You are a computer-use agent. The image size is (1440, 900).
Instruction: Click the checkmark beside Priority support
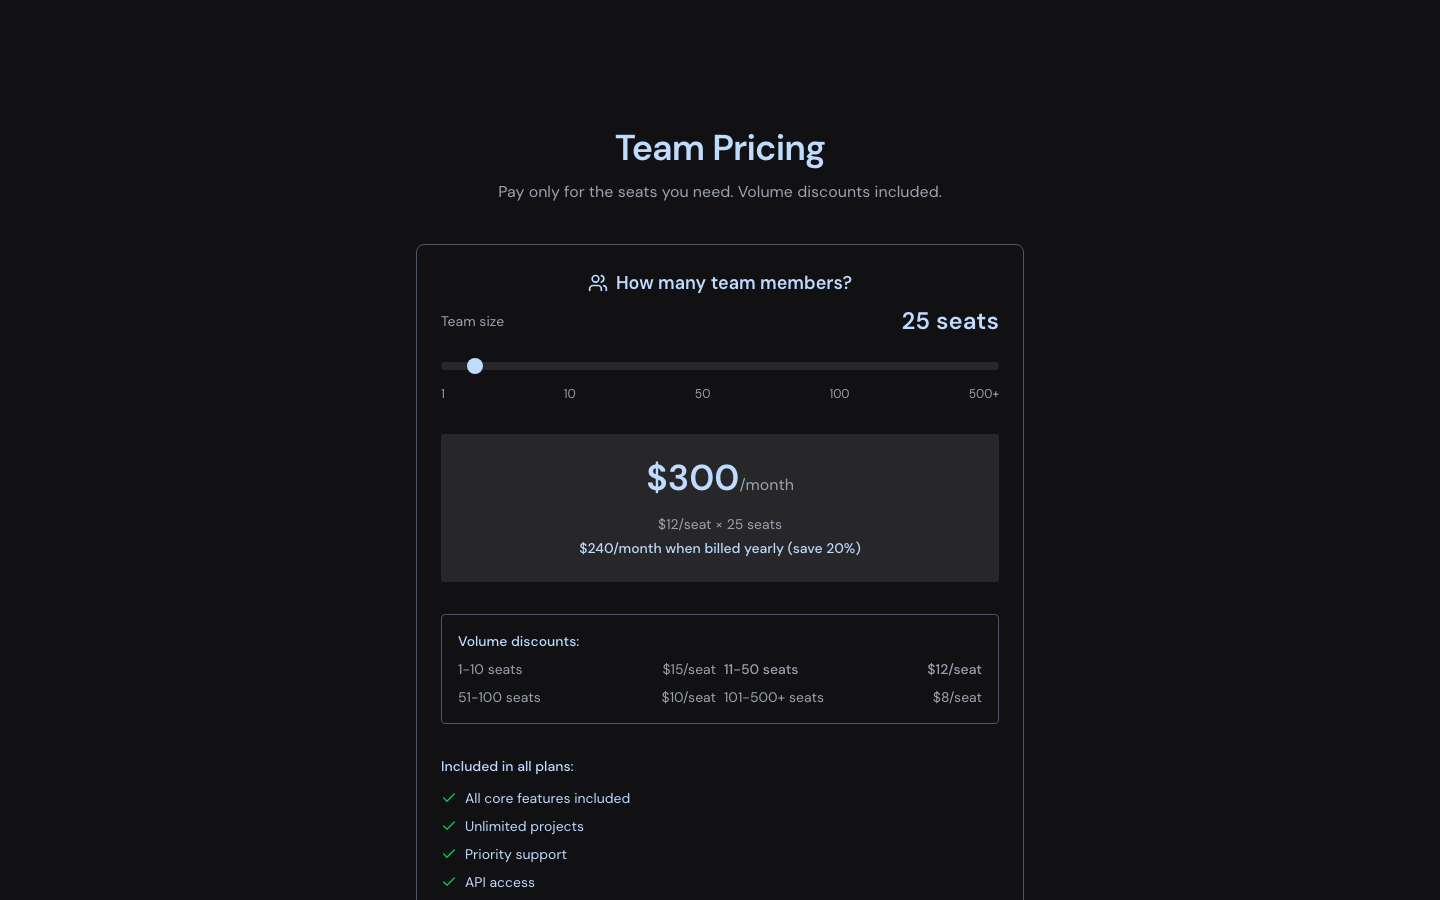click(x=450, y=854)
